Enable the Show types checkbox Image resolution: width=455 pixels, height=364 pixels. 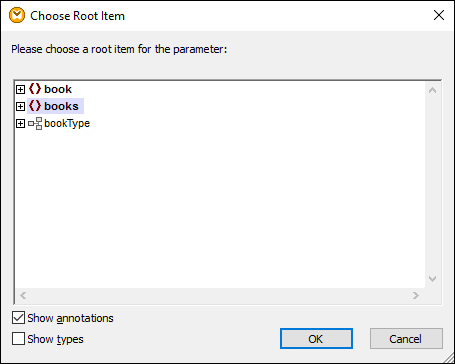(18, 339)
